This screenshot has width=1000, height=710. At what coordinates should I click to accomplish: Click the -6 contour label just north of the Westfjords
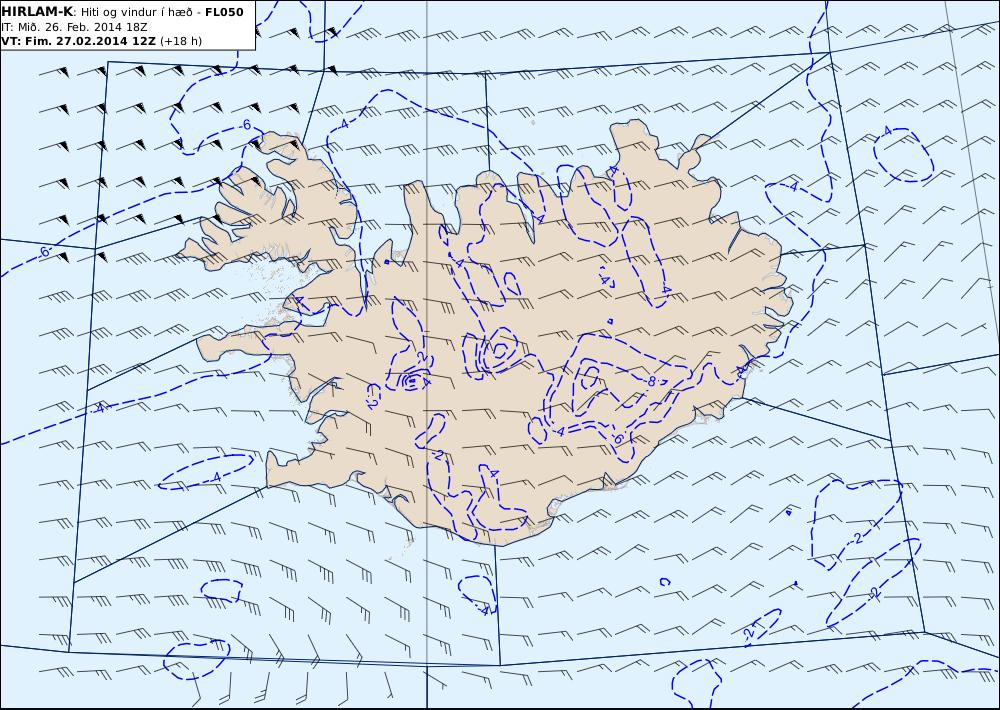pos(246,125)
